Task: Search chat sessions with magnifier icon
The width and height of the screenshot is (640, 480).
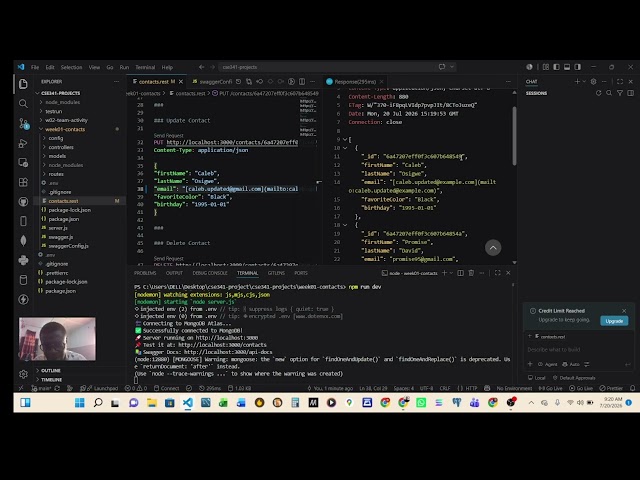Action: pyautogui.click(x=609, y=93)
